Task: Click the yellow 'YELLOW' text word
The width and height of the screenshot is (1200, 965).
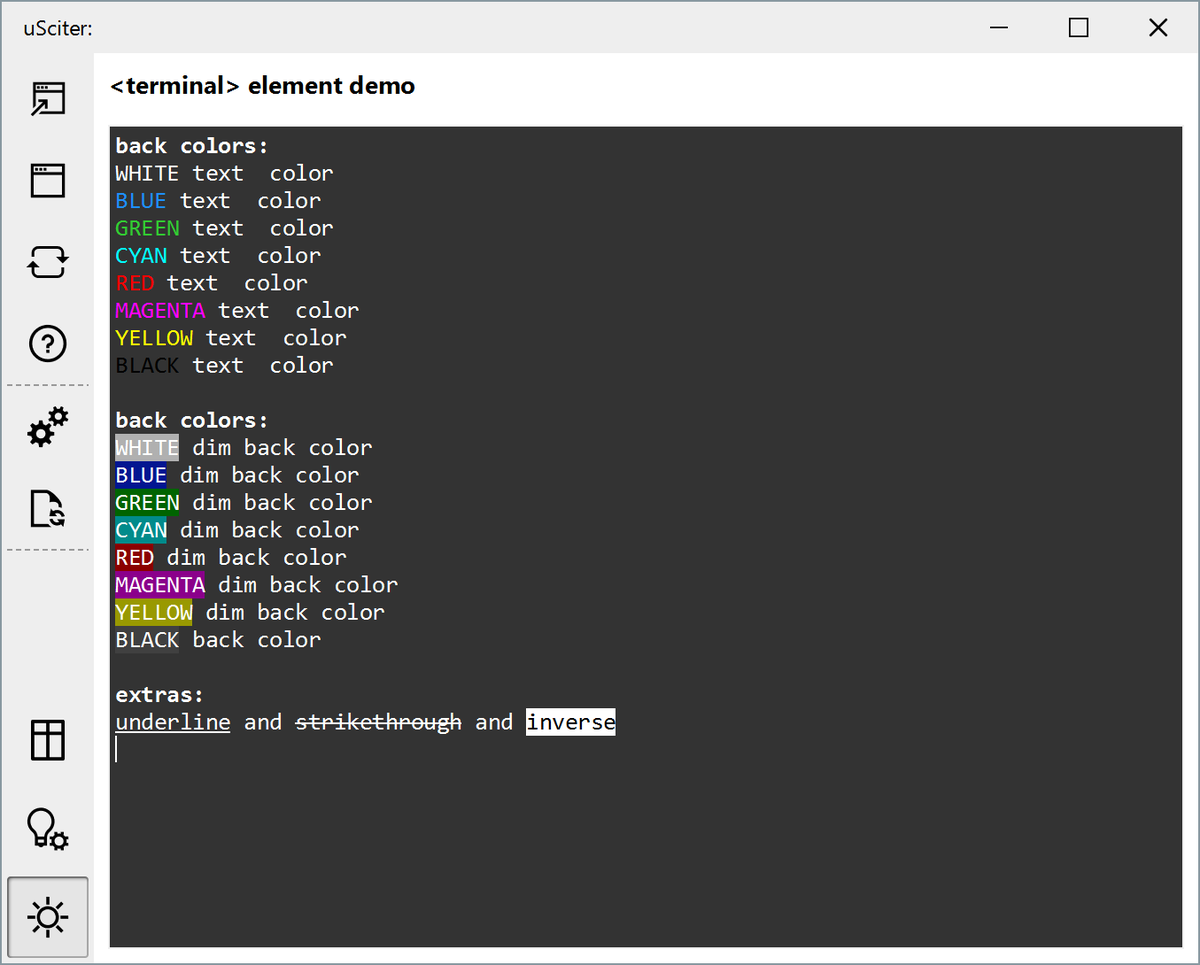Action: point(154,338)
